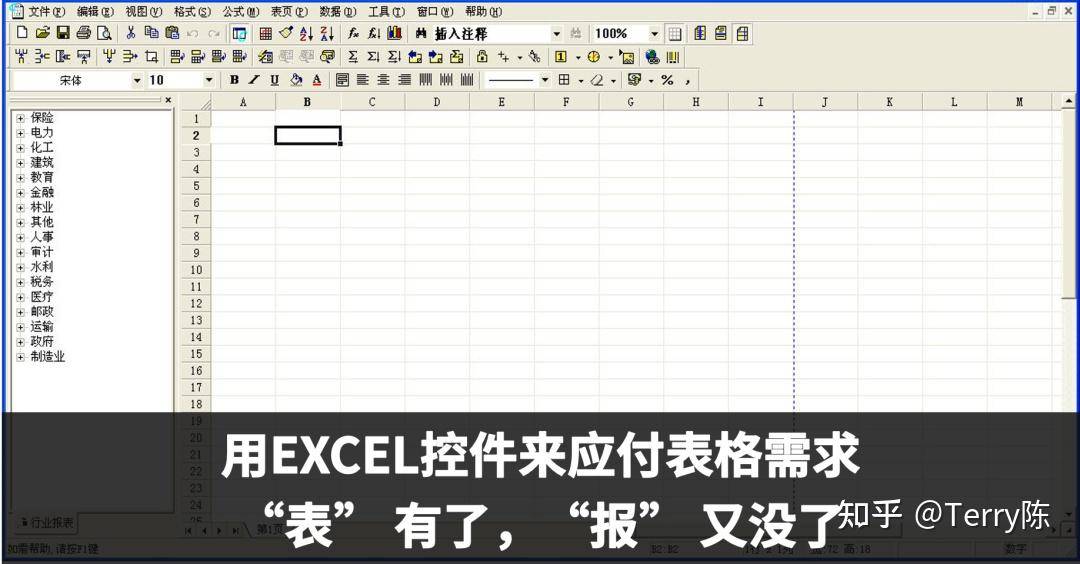This screenshot has height=564, width=1080.
Task: Open the 视图(V) menu
Action: click(143, 12)
